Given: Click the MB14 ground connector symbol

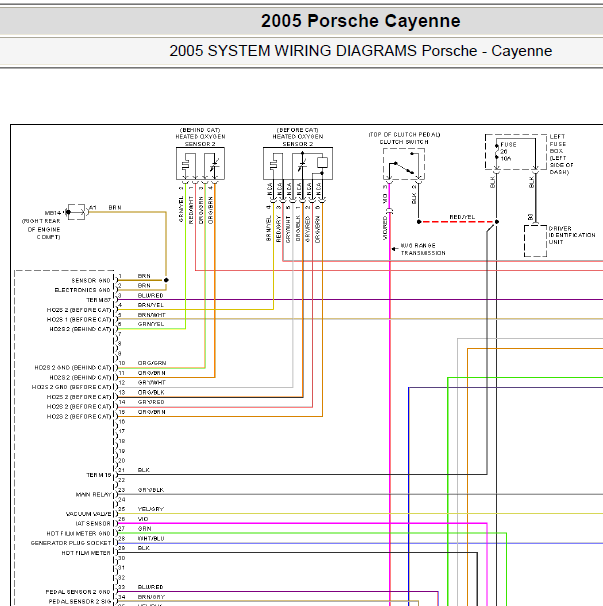Looking at the screenshot, I should [x=76, y=212].
